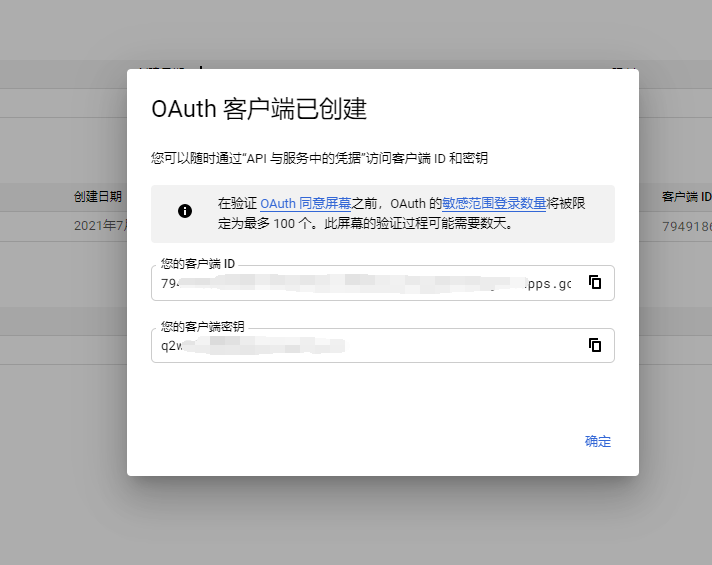Click the 您的客户端密钥 field label
The height and width of the screenshot is (565, 712).
click(x=203, y=326)
